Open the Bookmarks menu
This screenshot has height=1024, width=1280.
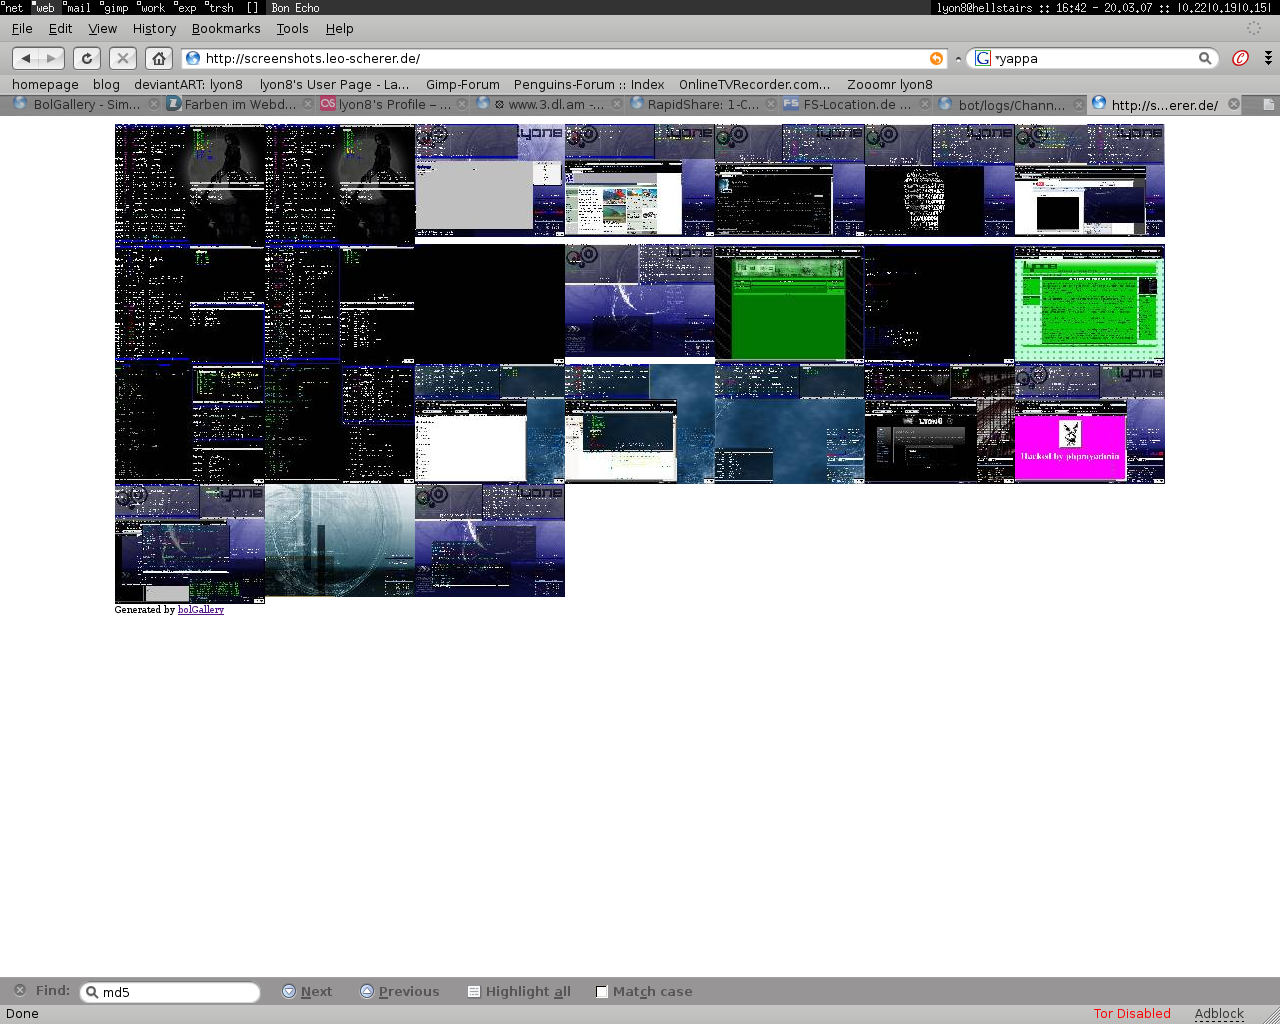(225, 29)
